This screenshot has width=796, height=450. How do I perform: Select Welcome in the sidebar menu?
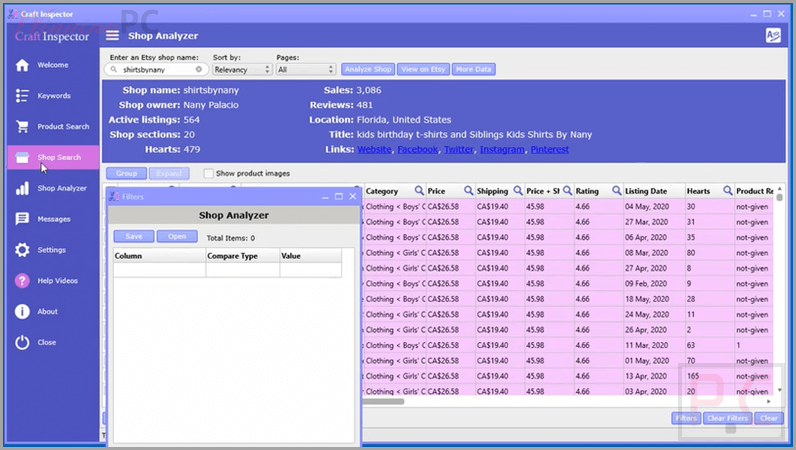(53, 65)
